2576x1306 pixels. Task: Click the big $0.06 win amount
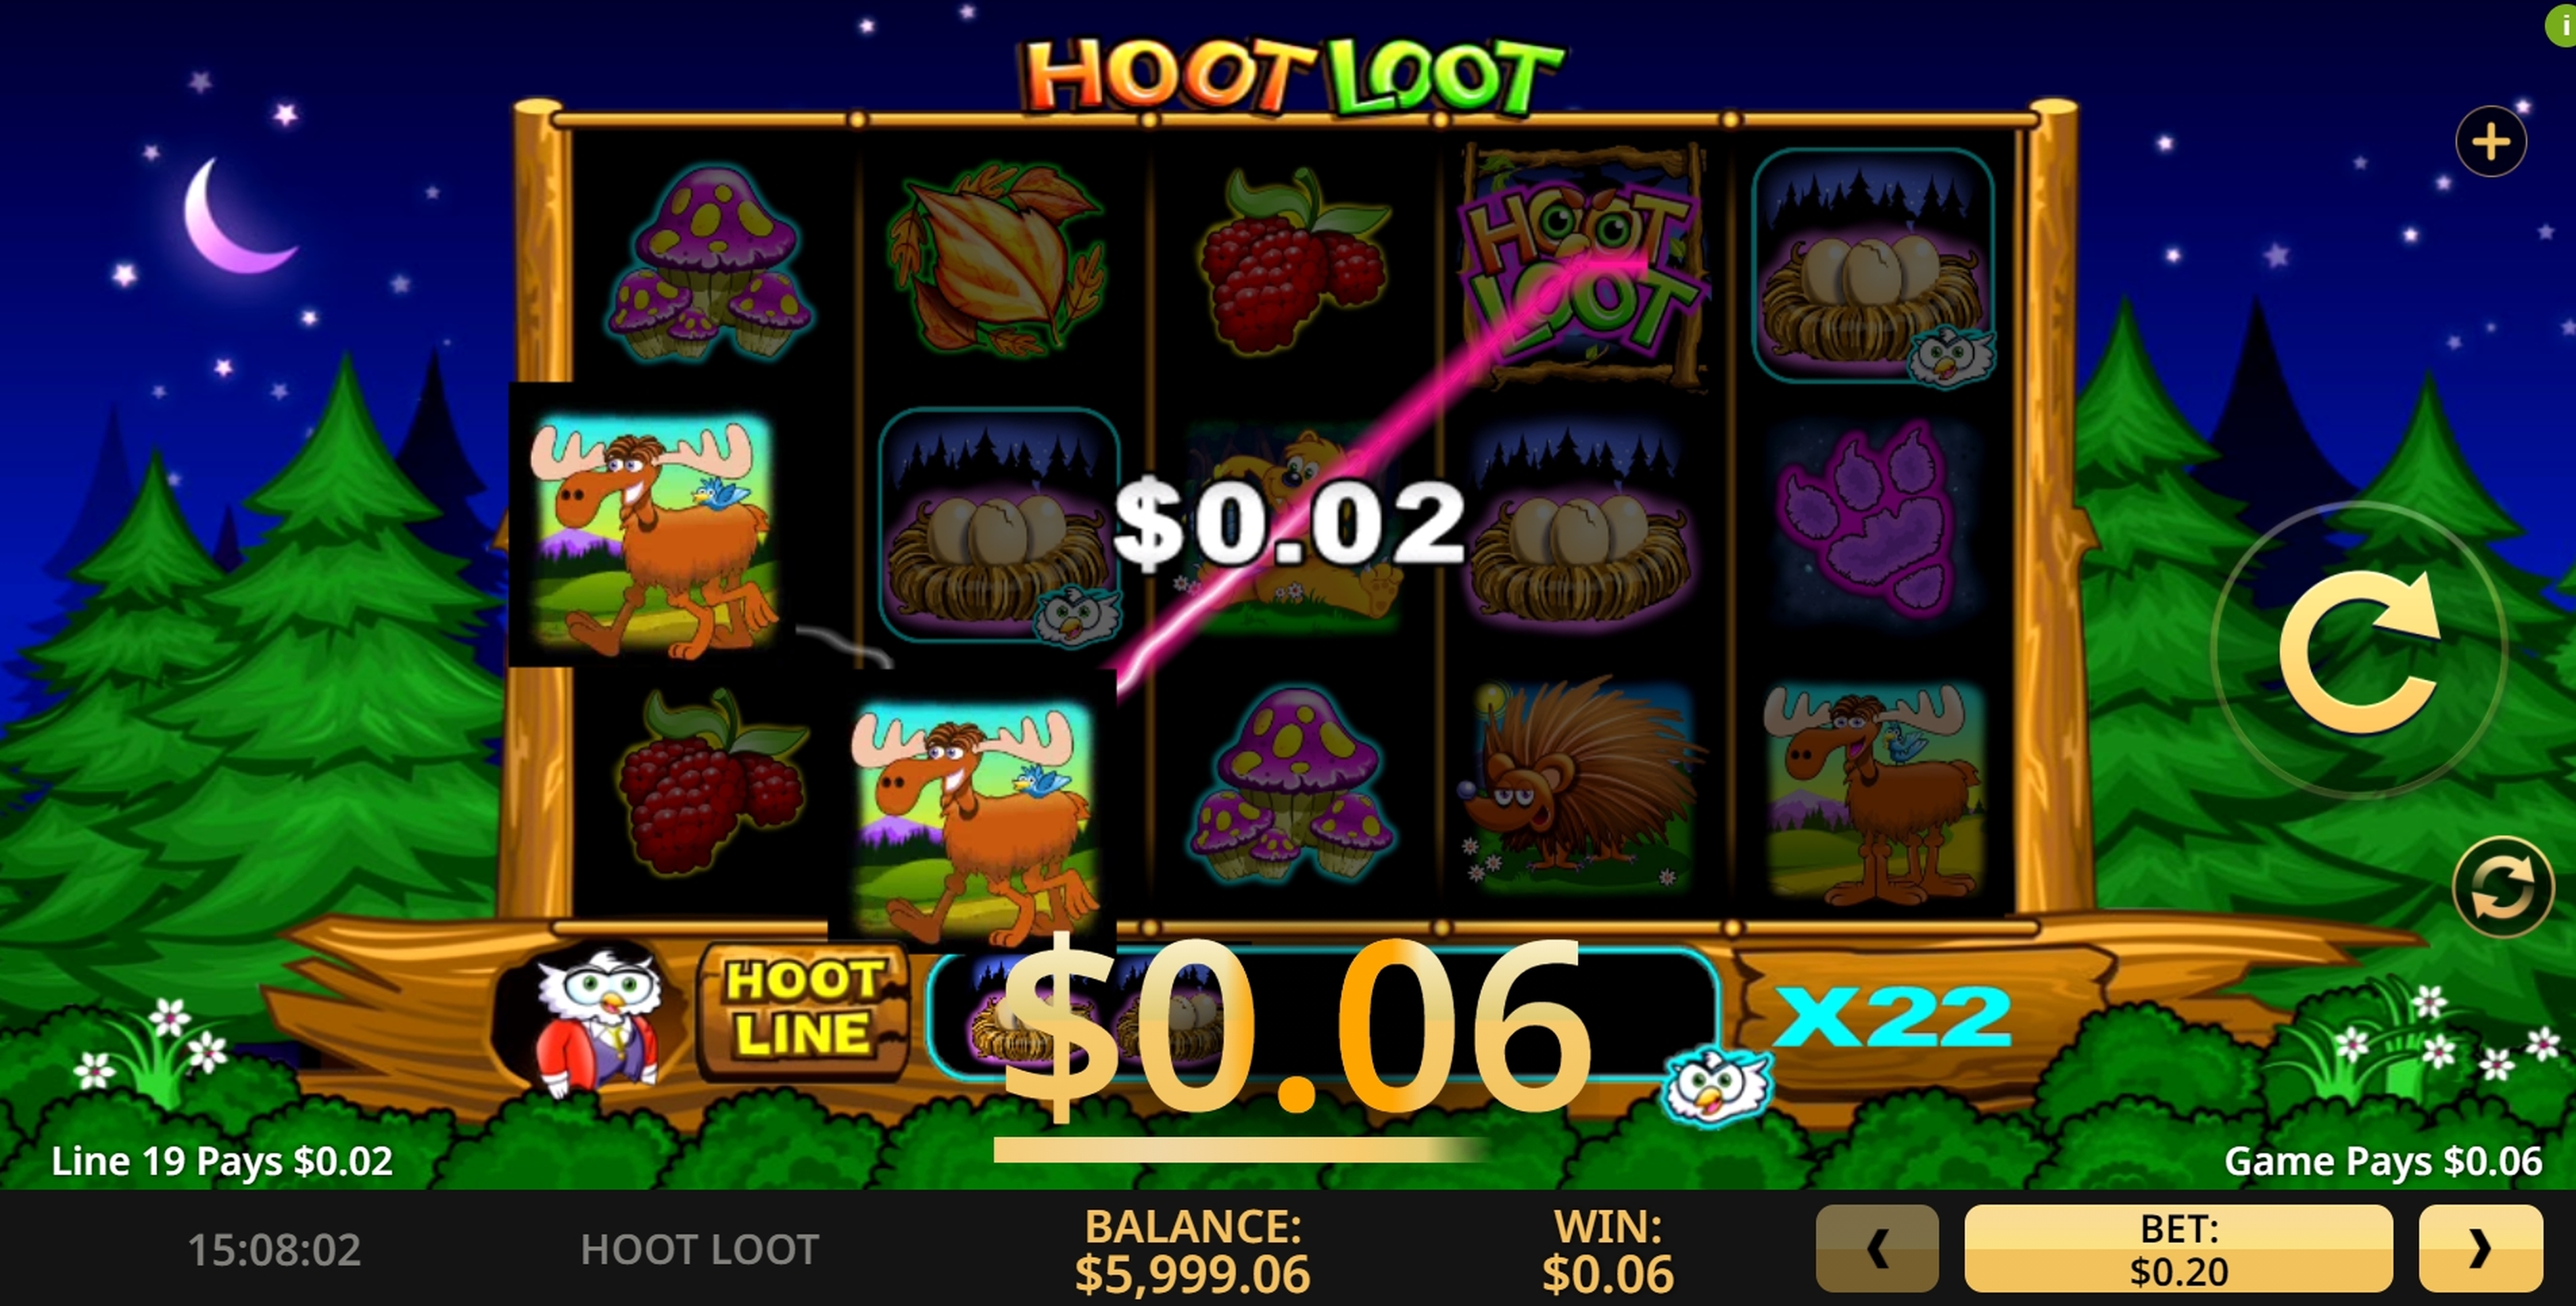(x=1296, y=1031)
